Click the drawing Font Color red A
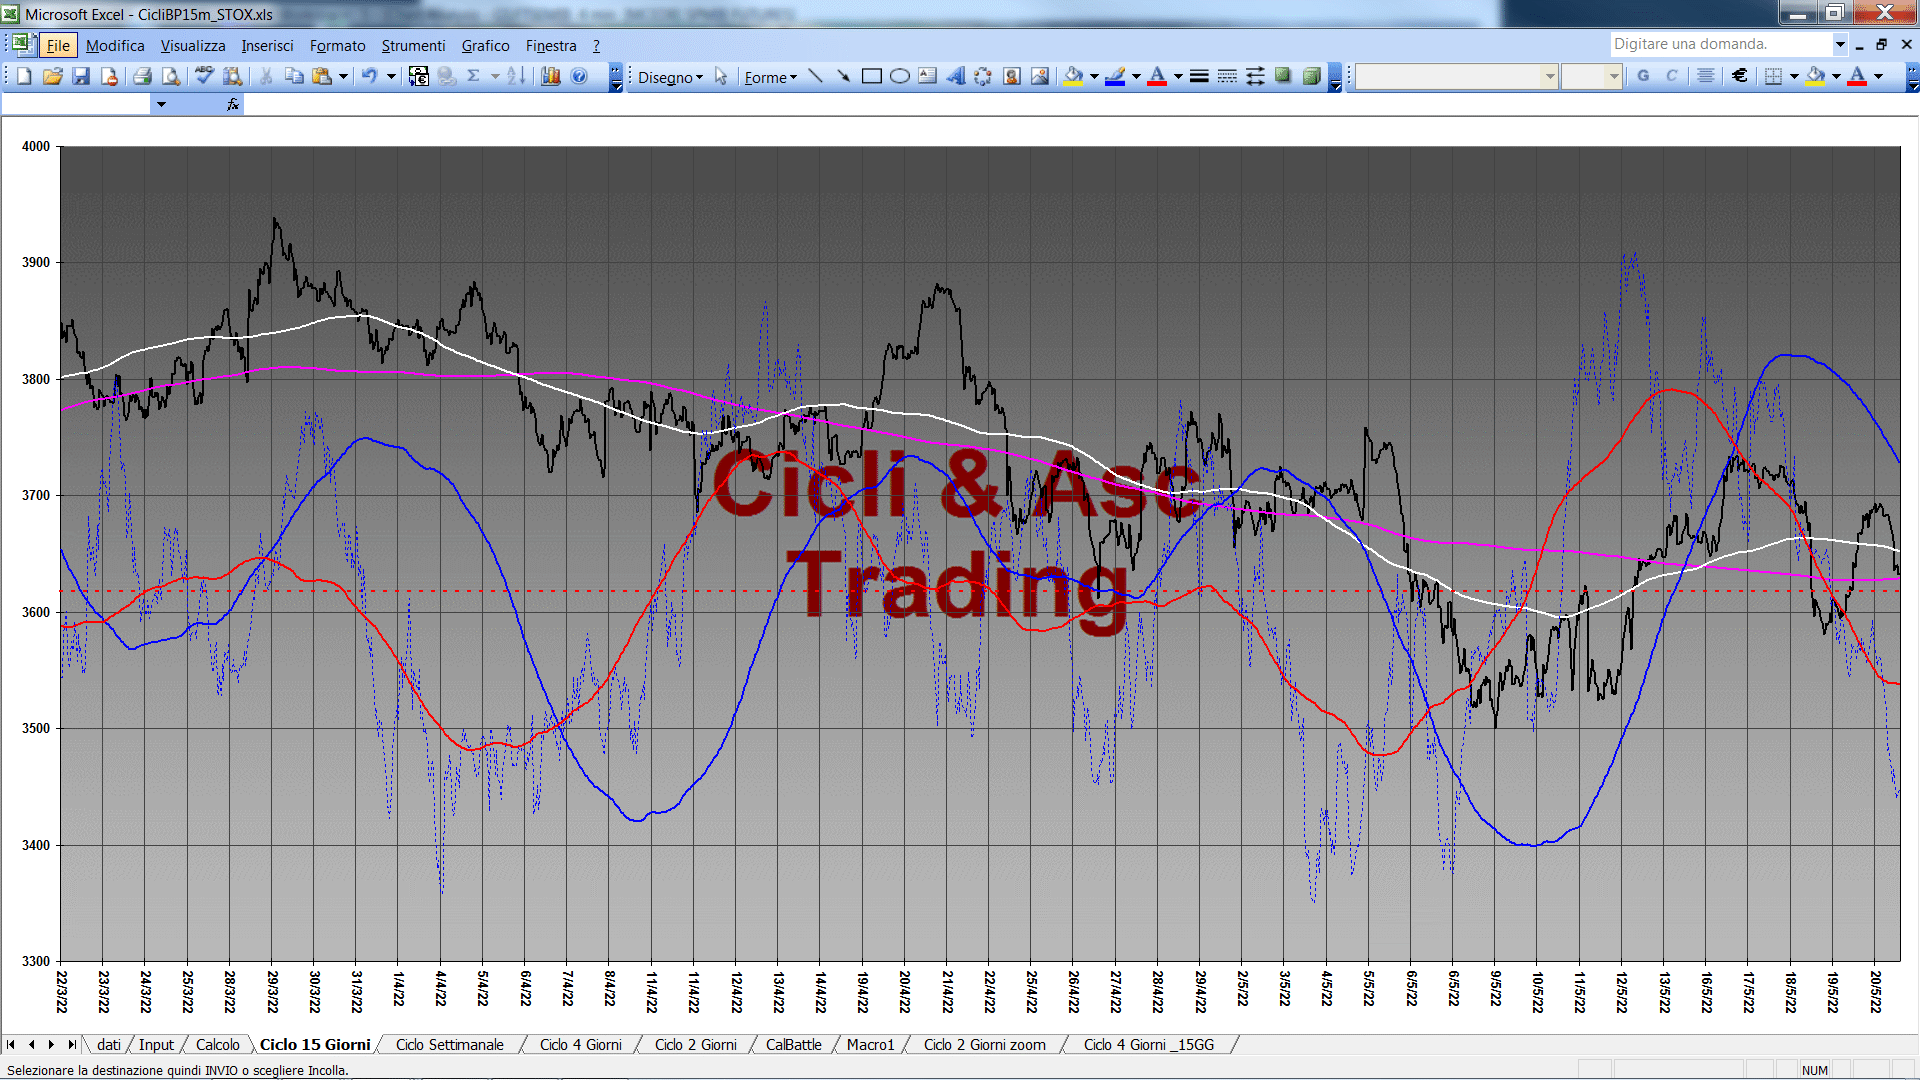Image resolution: width=1920 pixels, height=1080 pixels. (x=1157, y=76)
